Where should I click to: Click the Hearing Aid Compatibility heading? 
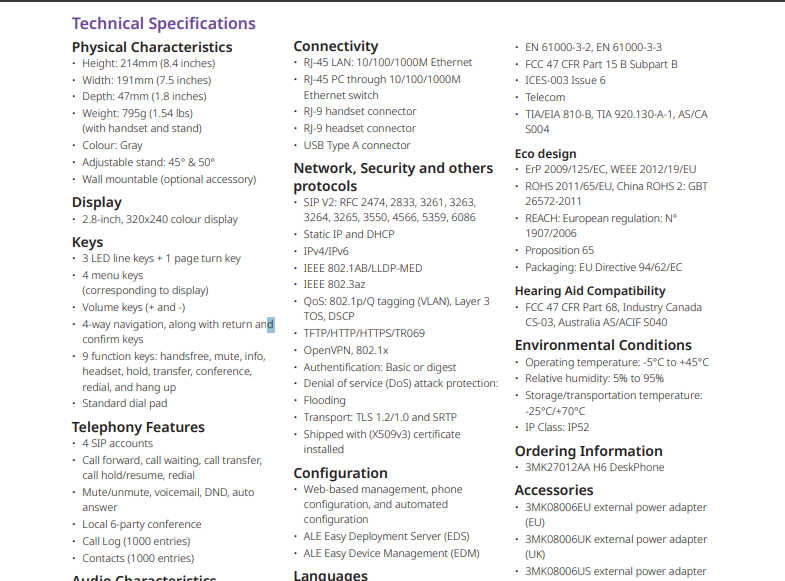point(590,291)
